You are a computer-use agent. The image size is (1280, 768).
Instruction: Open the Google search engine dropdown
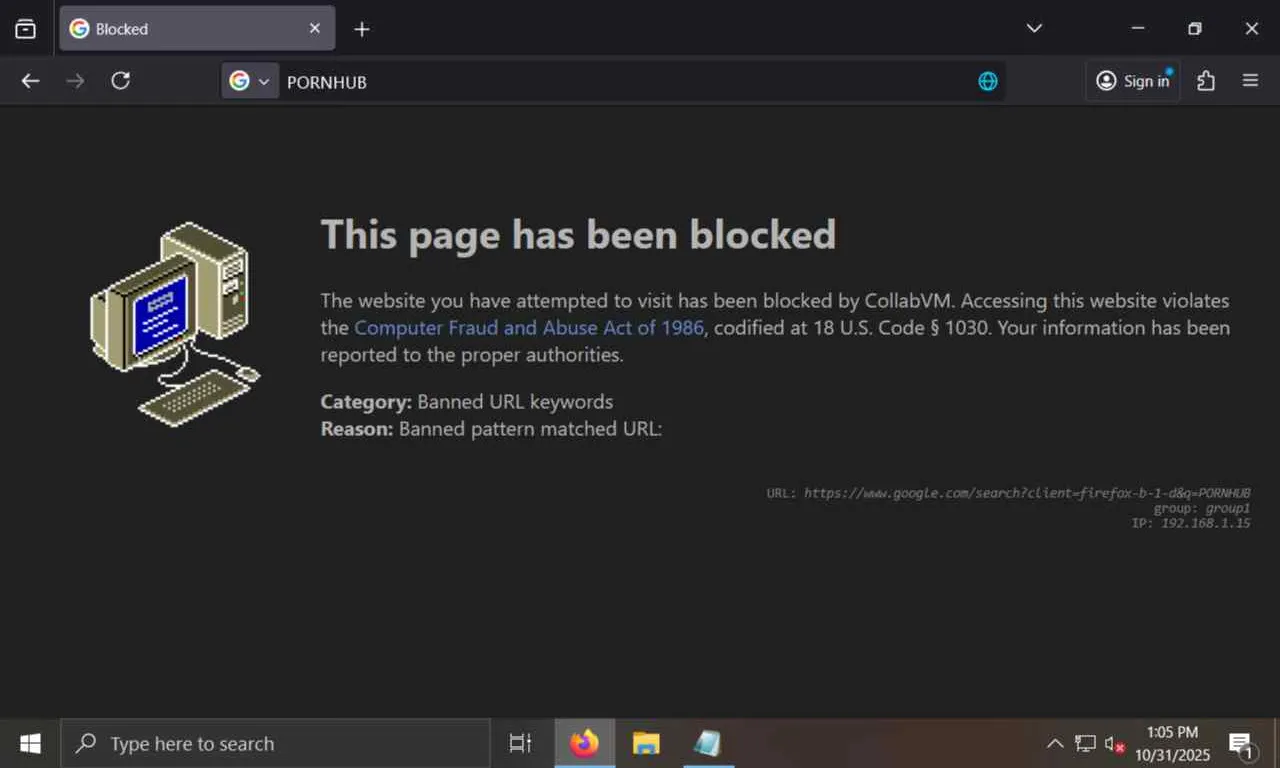pos(249,81)
